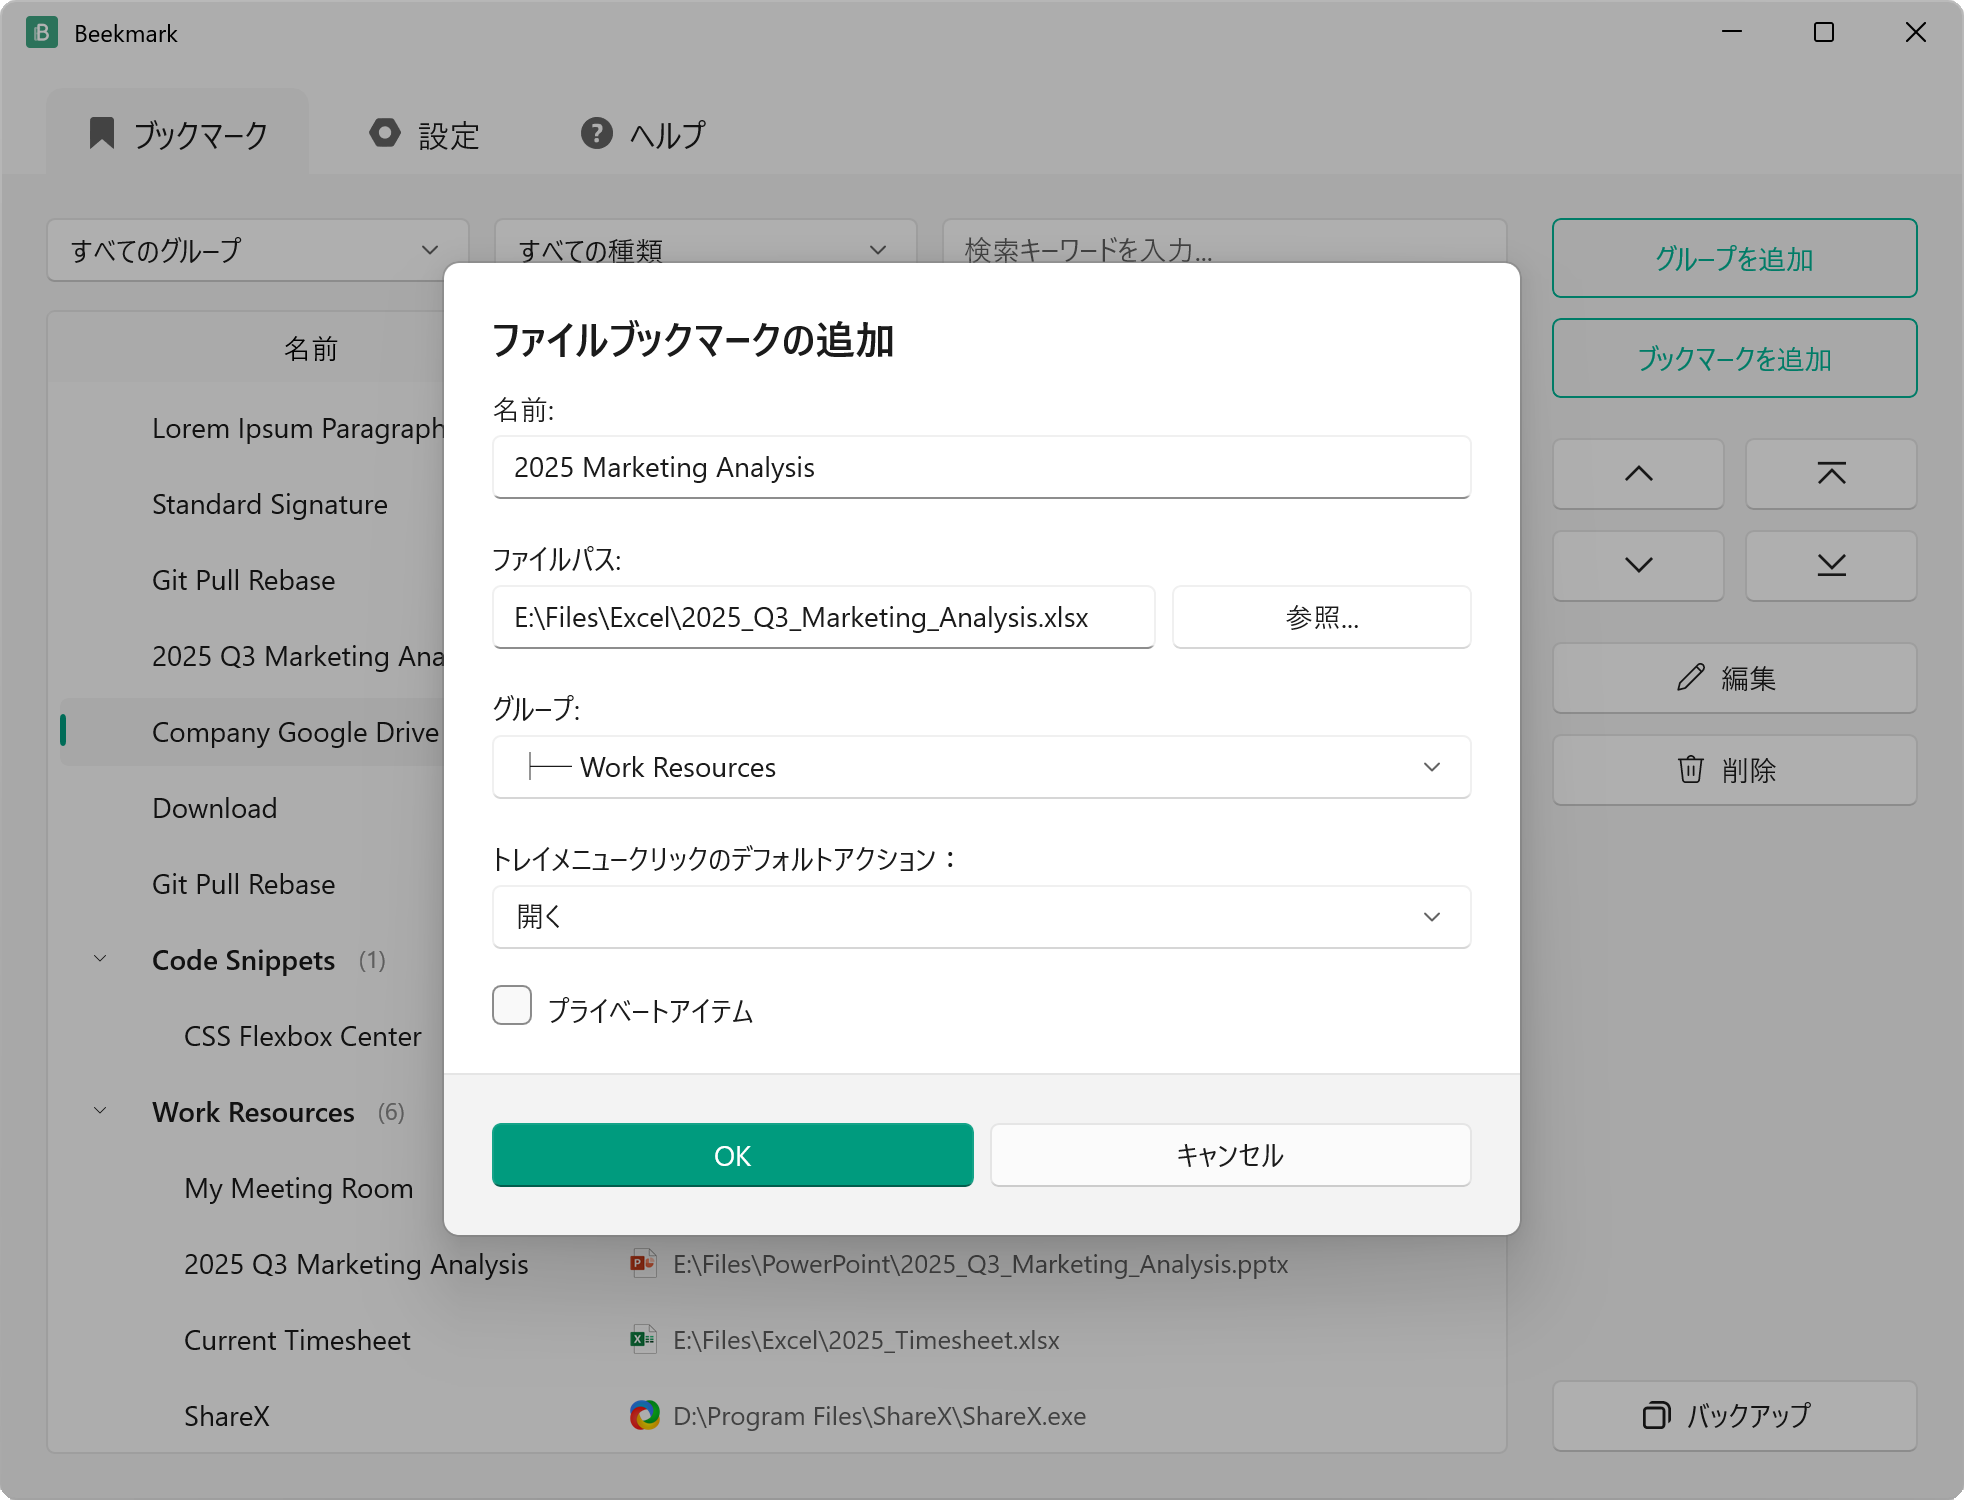Open the default action dropdown showing 開く
The image size is (1964, 1500).
pyautogui.click(x=981, y=917)
